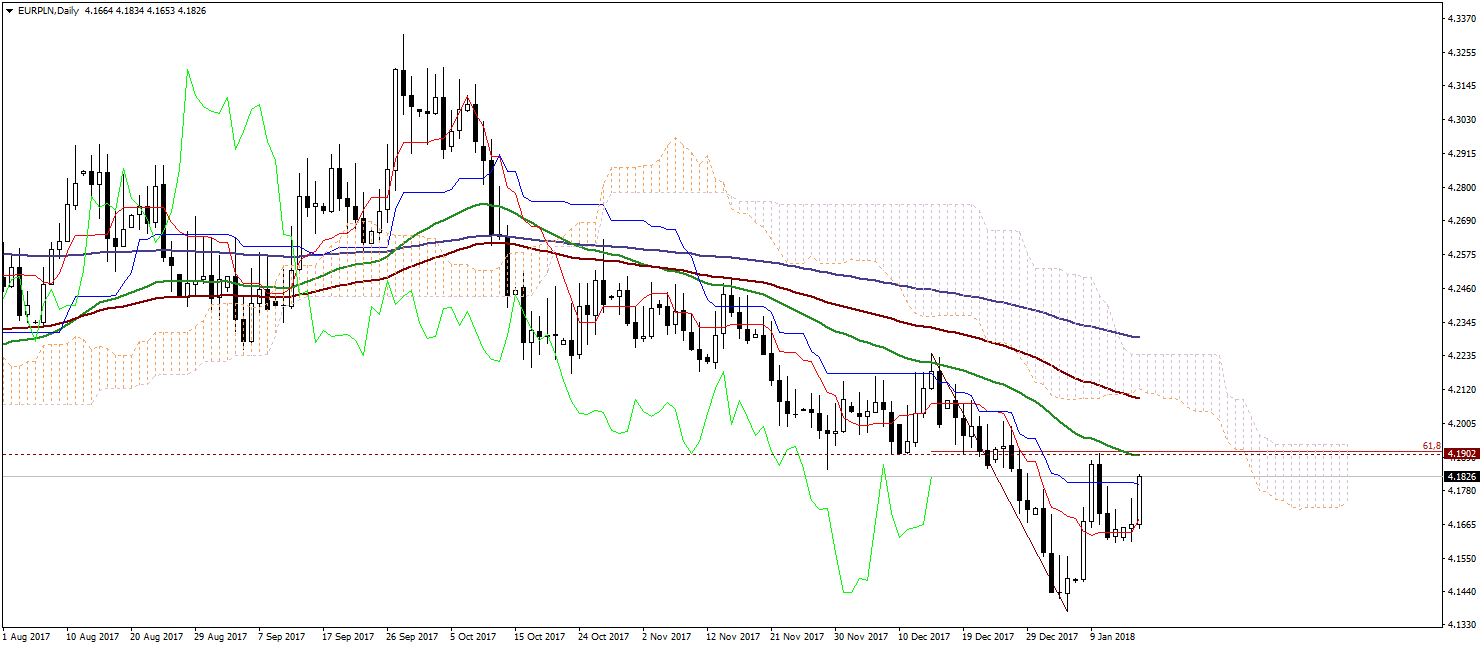This screenshot has width=1482, height=648.
Task: Click the 4.1665 price axis label
Action: point(1461,524)
